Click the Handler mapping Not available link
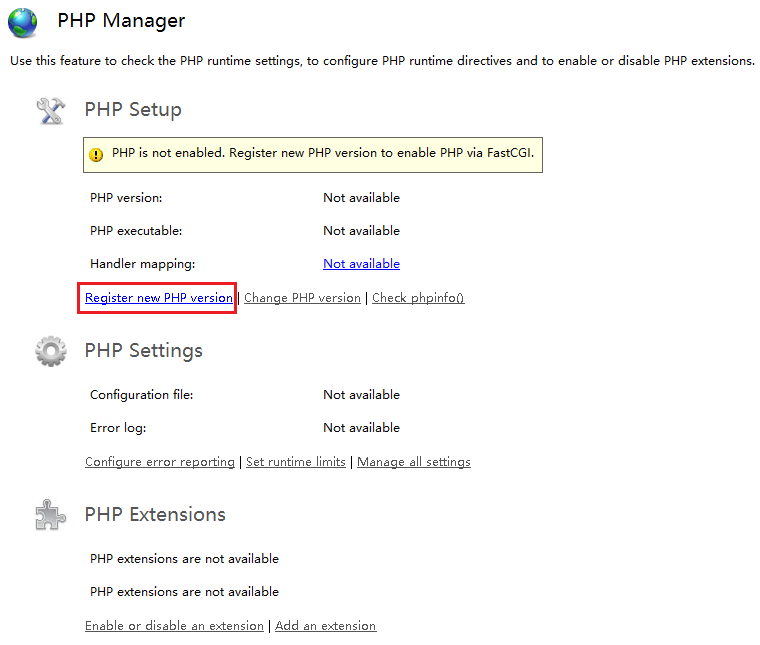The width and height of the screenshot is (760, 645). tap(362, 264)
